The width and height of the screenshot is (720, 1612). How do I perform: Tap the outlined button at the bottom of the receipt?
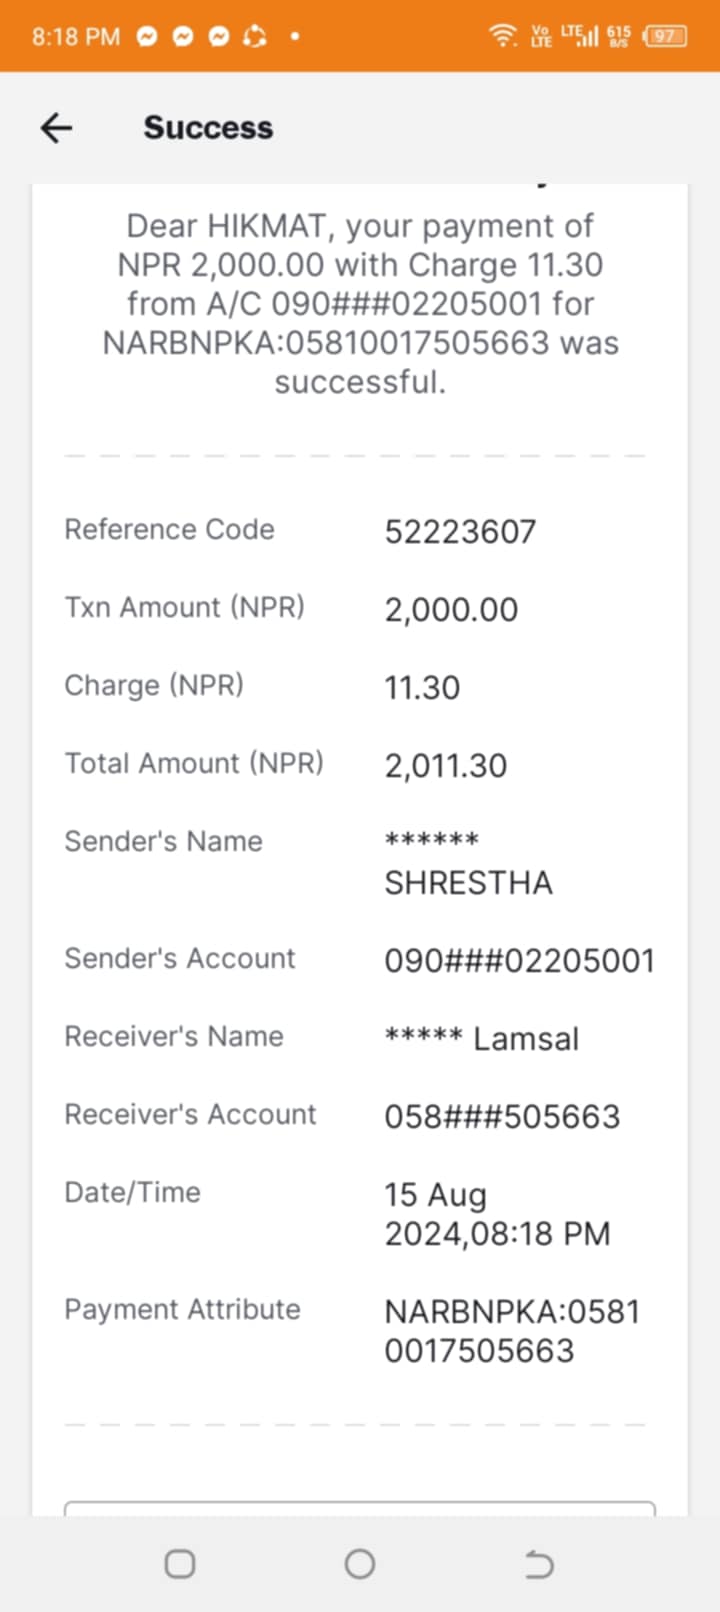[x=360, y=1508]
